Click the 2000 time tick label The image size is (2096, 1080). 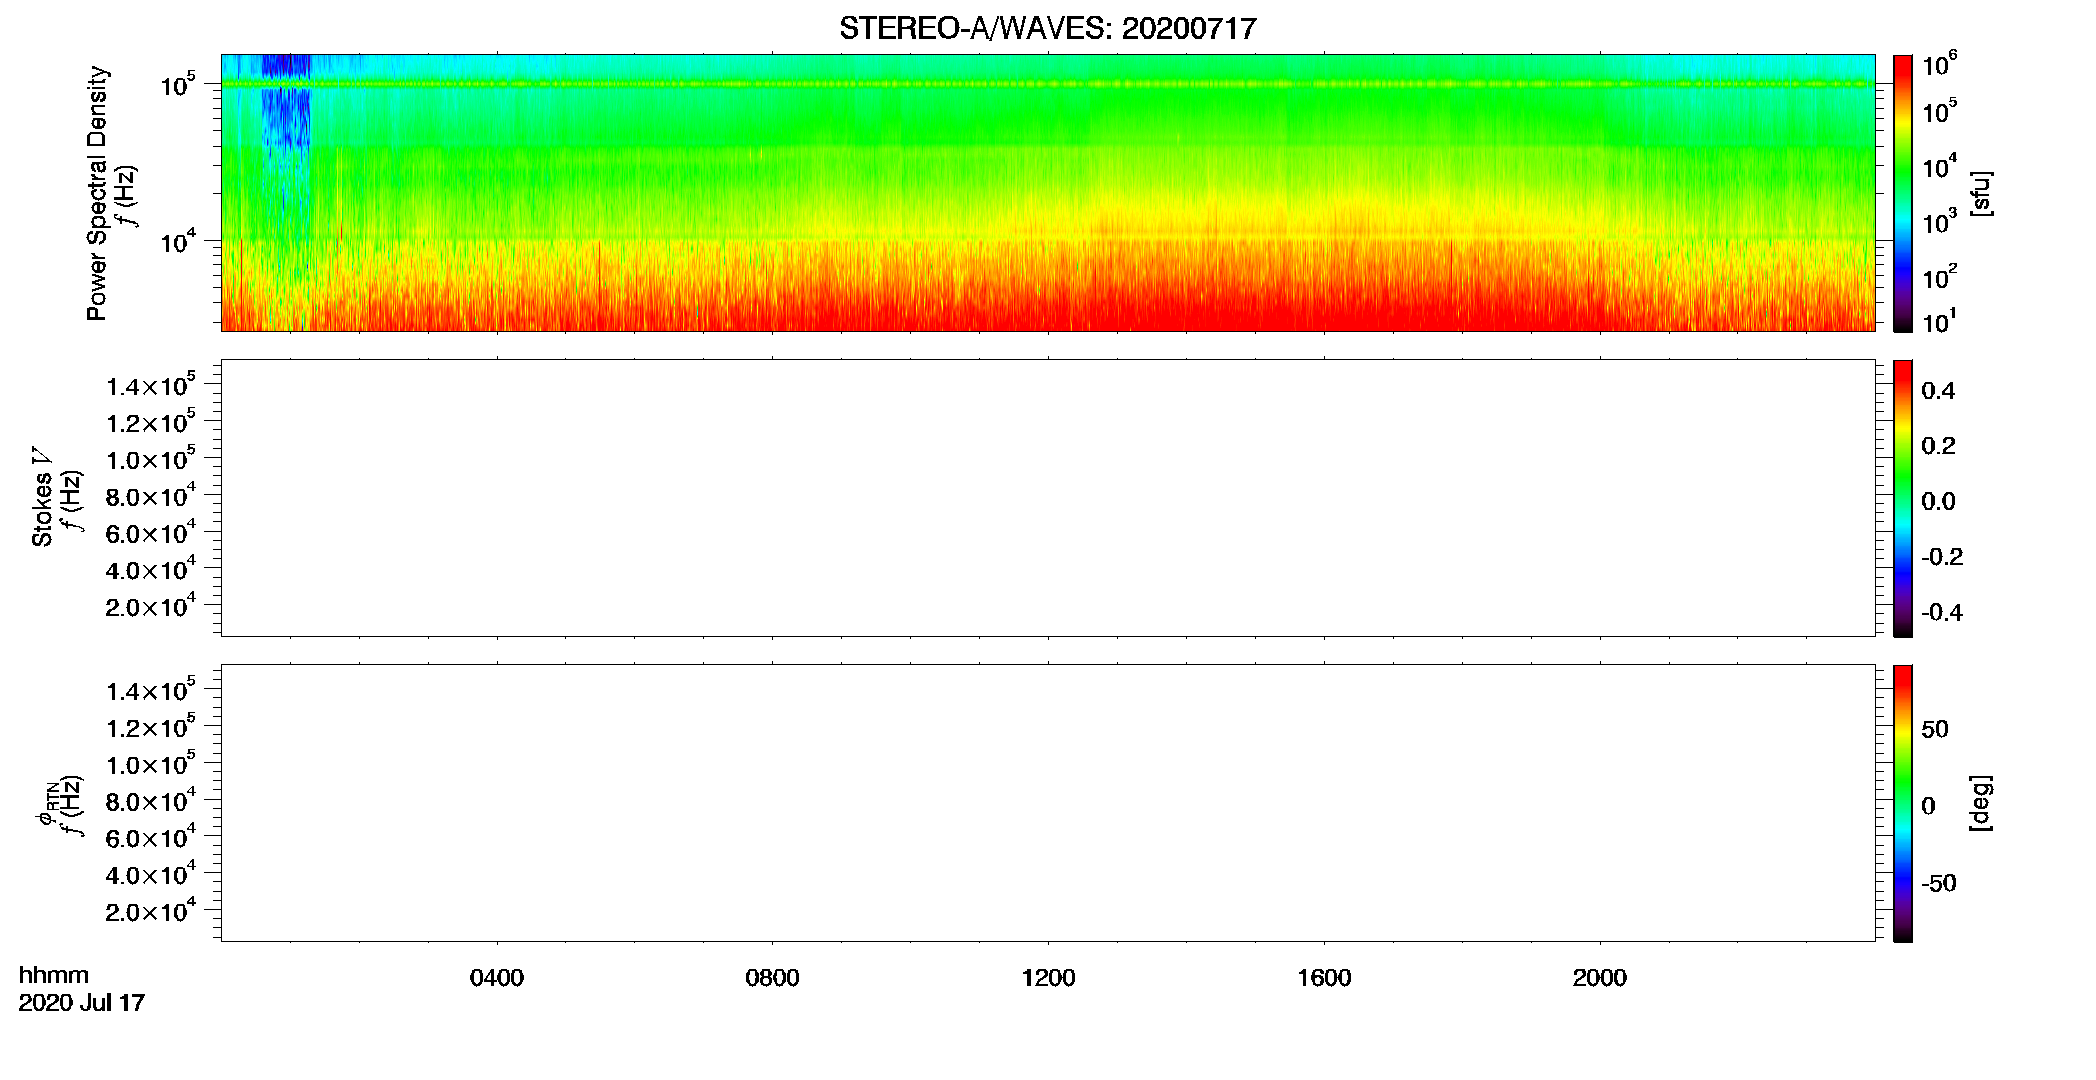pos(1600,978)
